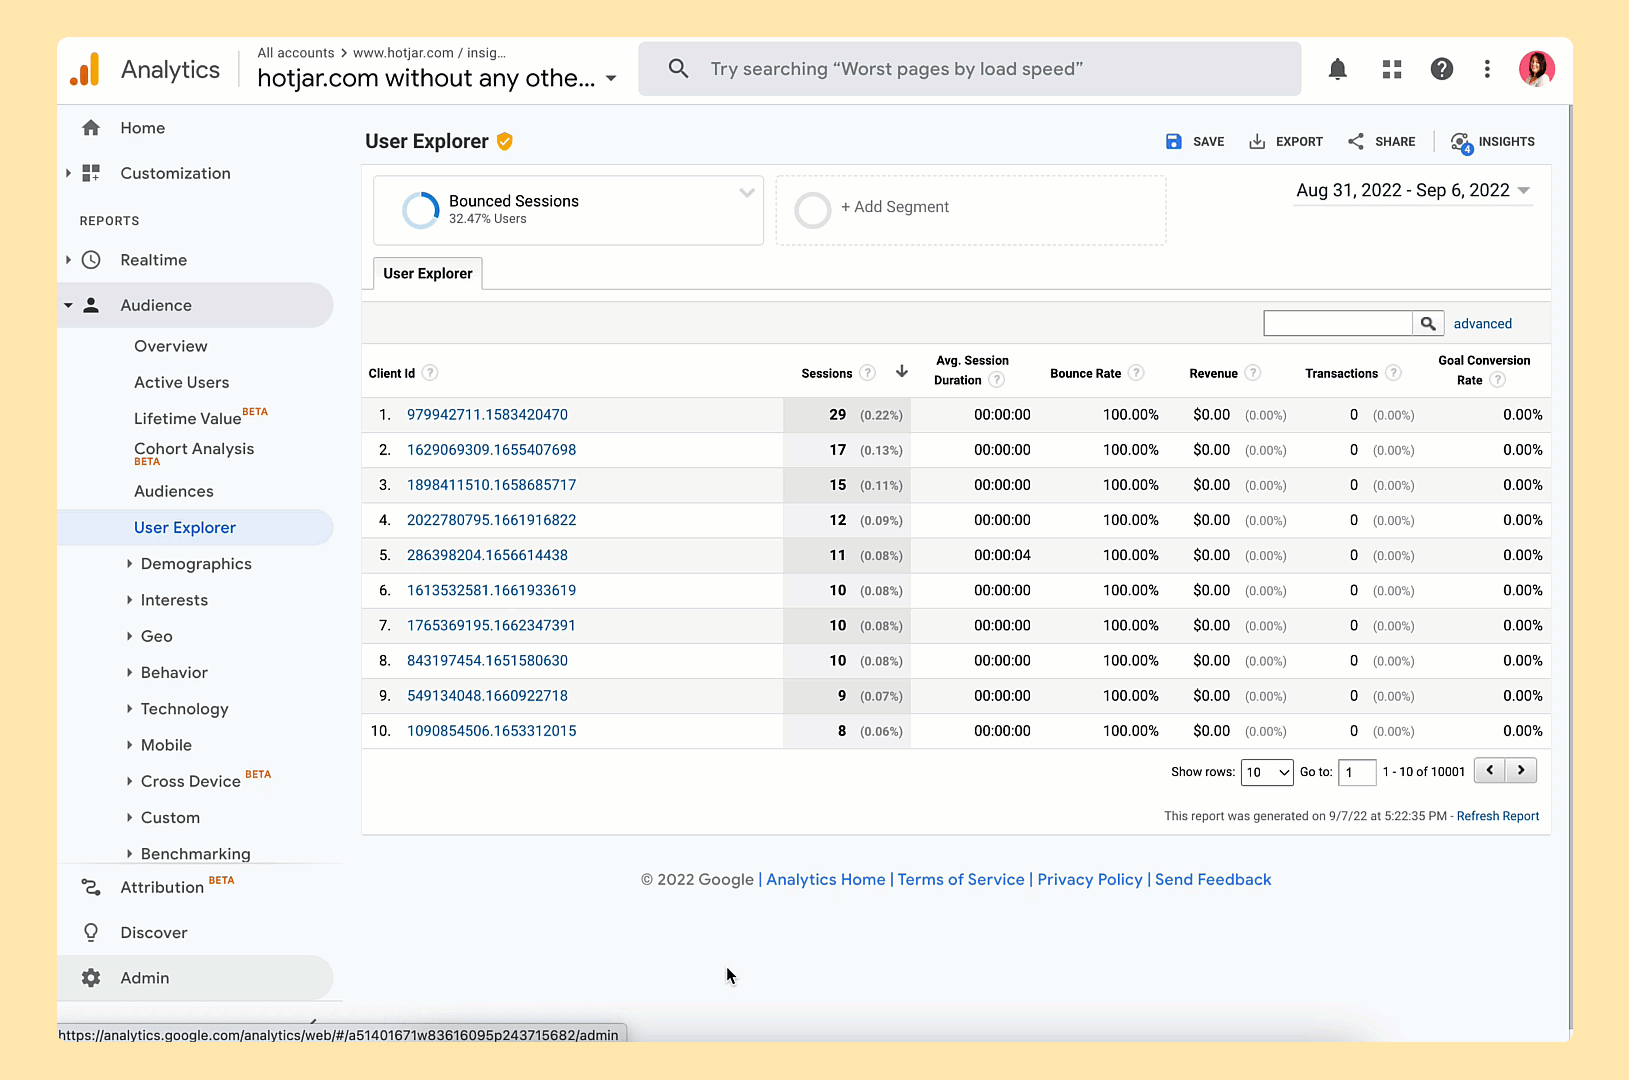The height and width of the screenshot is (1080, 1629).
Task: Click Privacy Policy footer link
Action: tap(1090, 880)
